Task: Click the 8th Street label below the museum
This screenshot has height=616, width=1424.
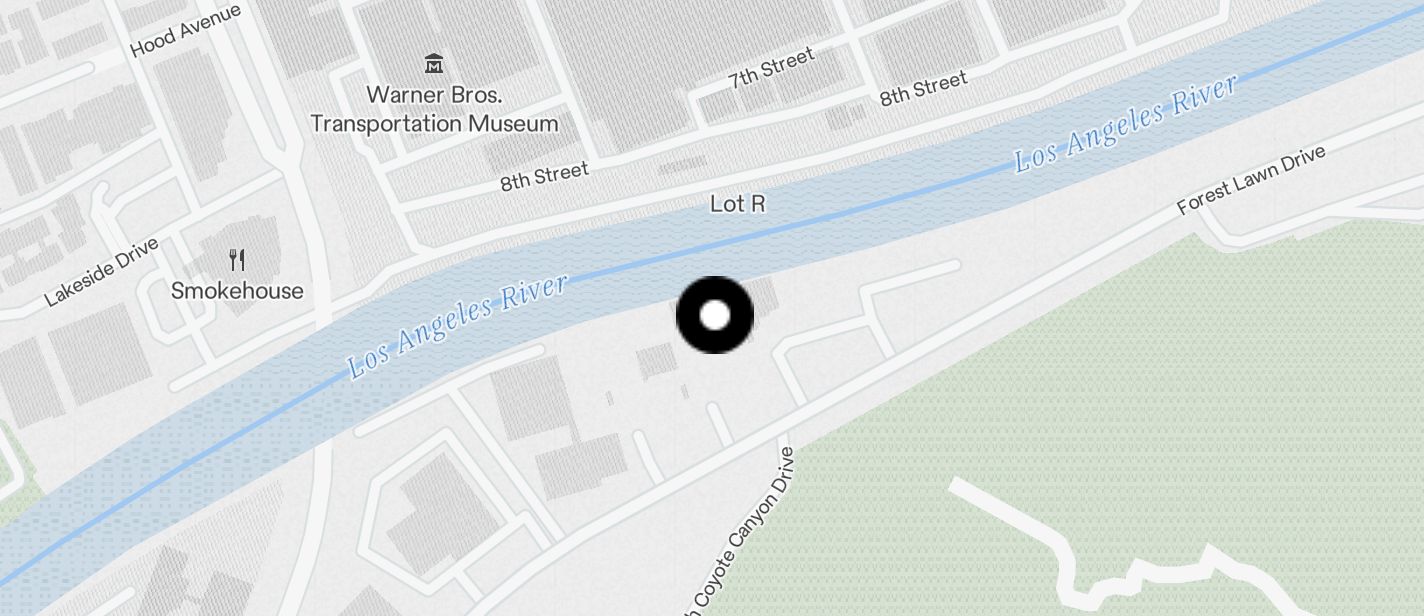Action: pyautogui.click(x=544, y=177)
